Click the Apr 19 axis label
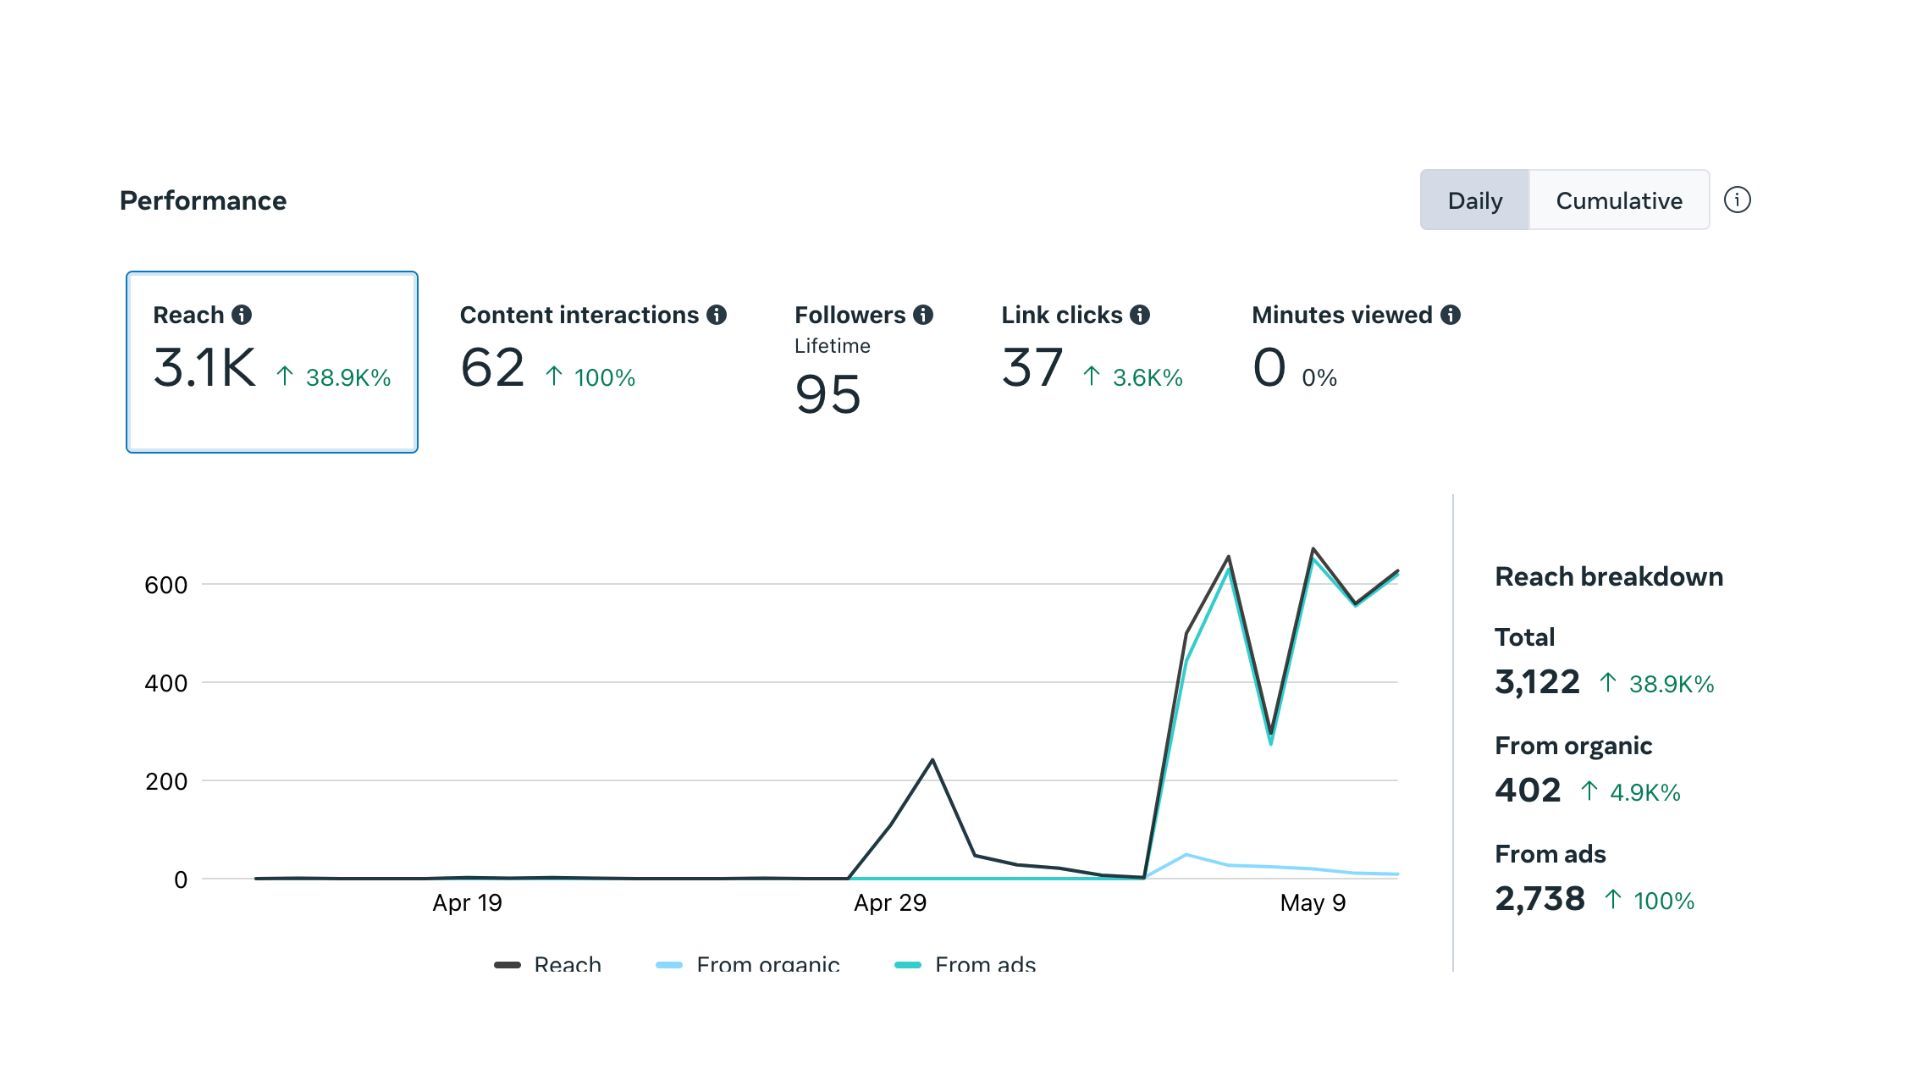This screenshot has width=1920, height=1080. 467,903
